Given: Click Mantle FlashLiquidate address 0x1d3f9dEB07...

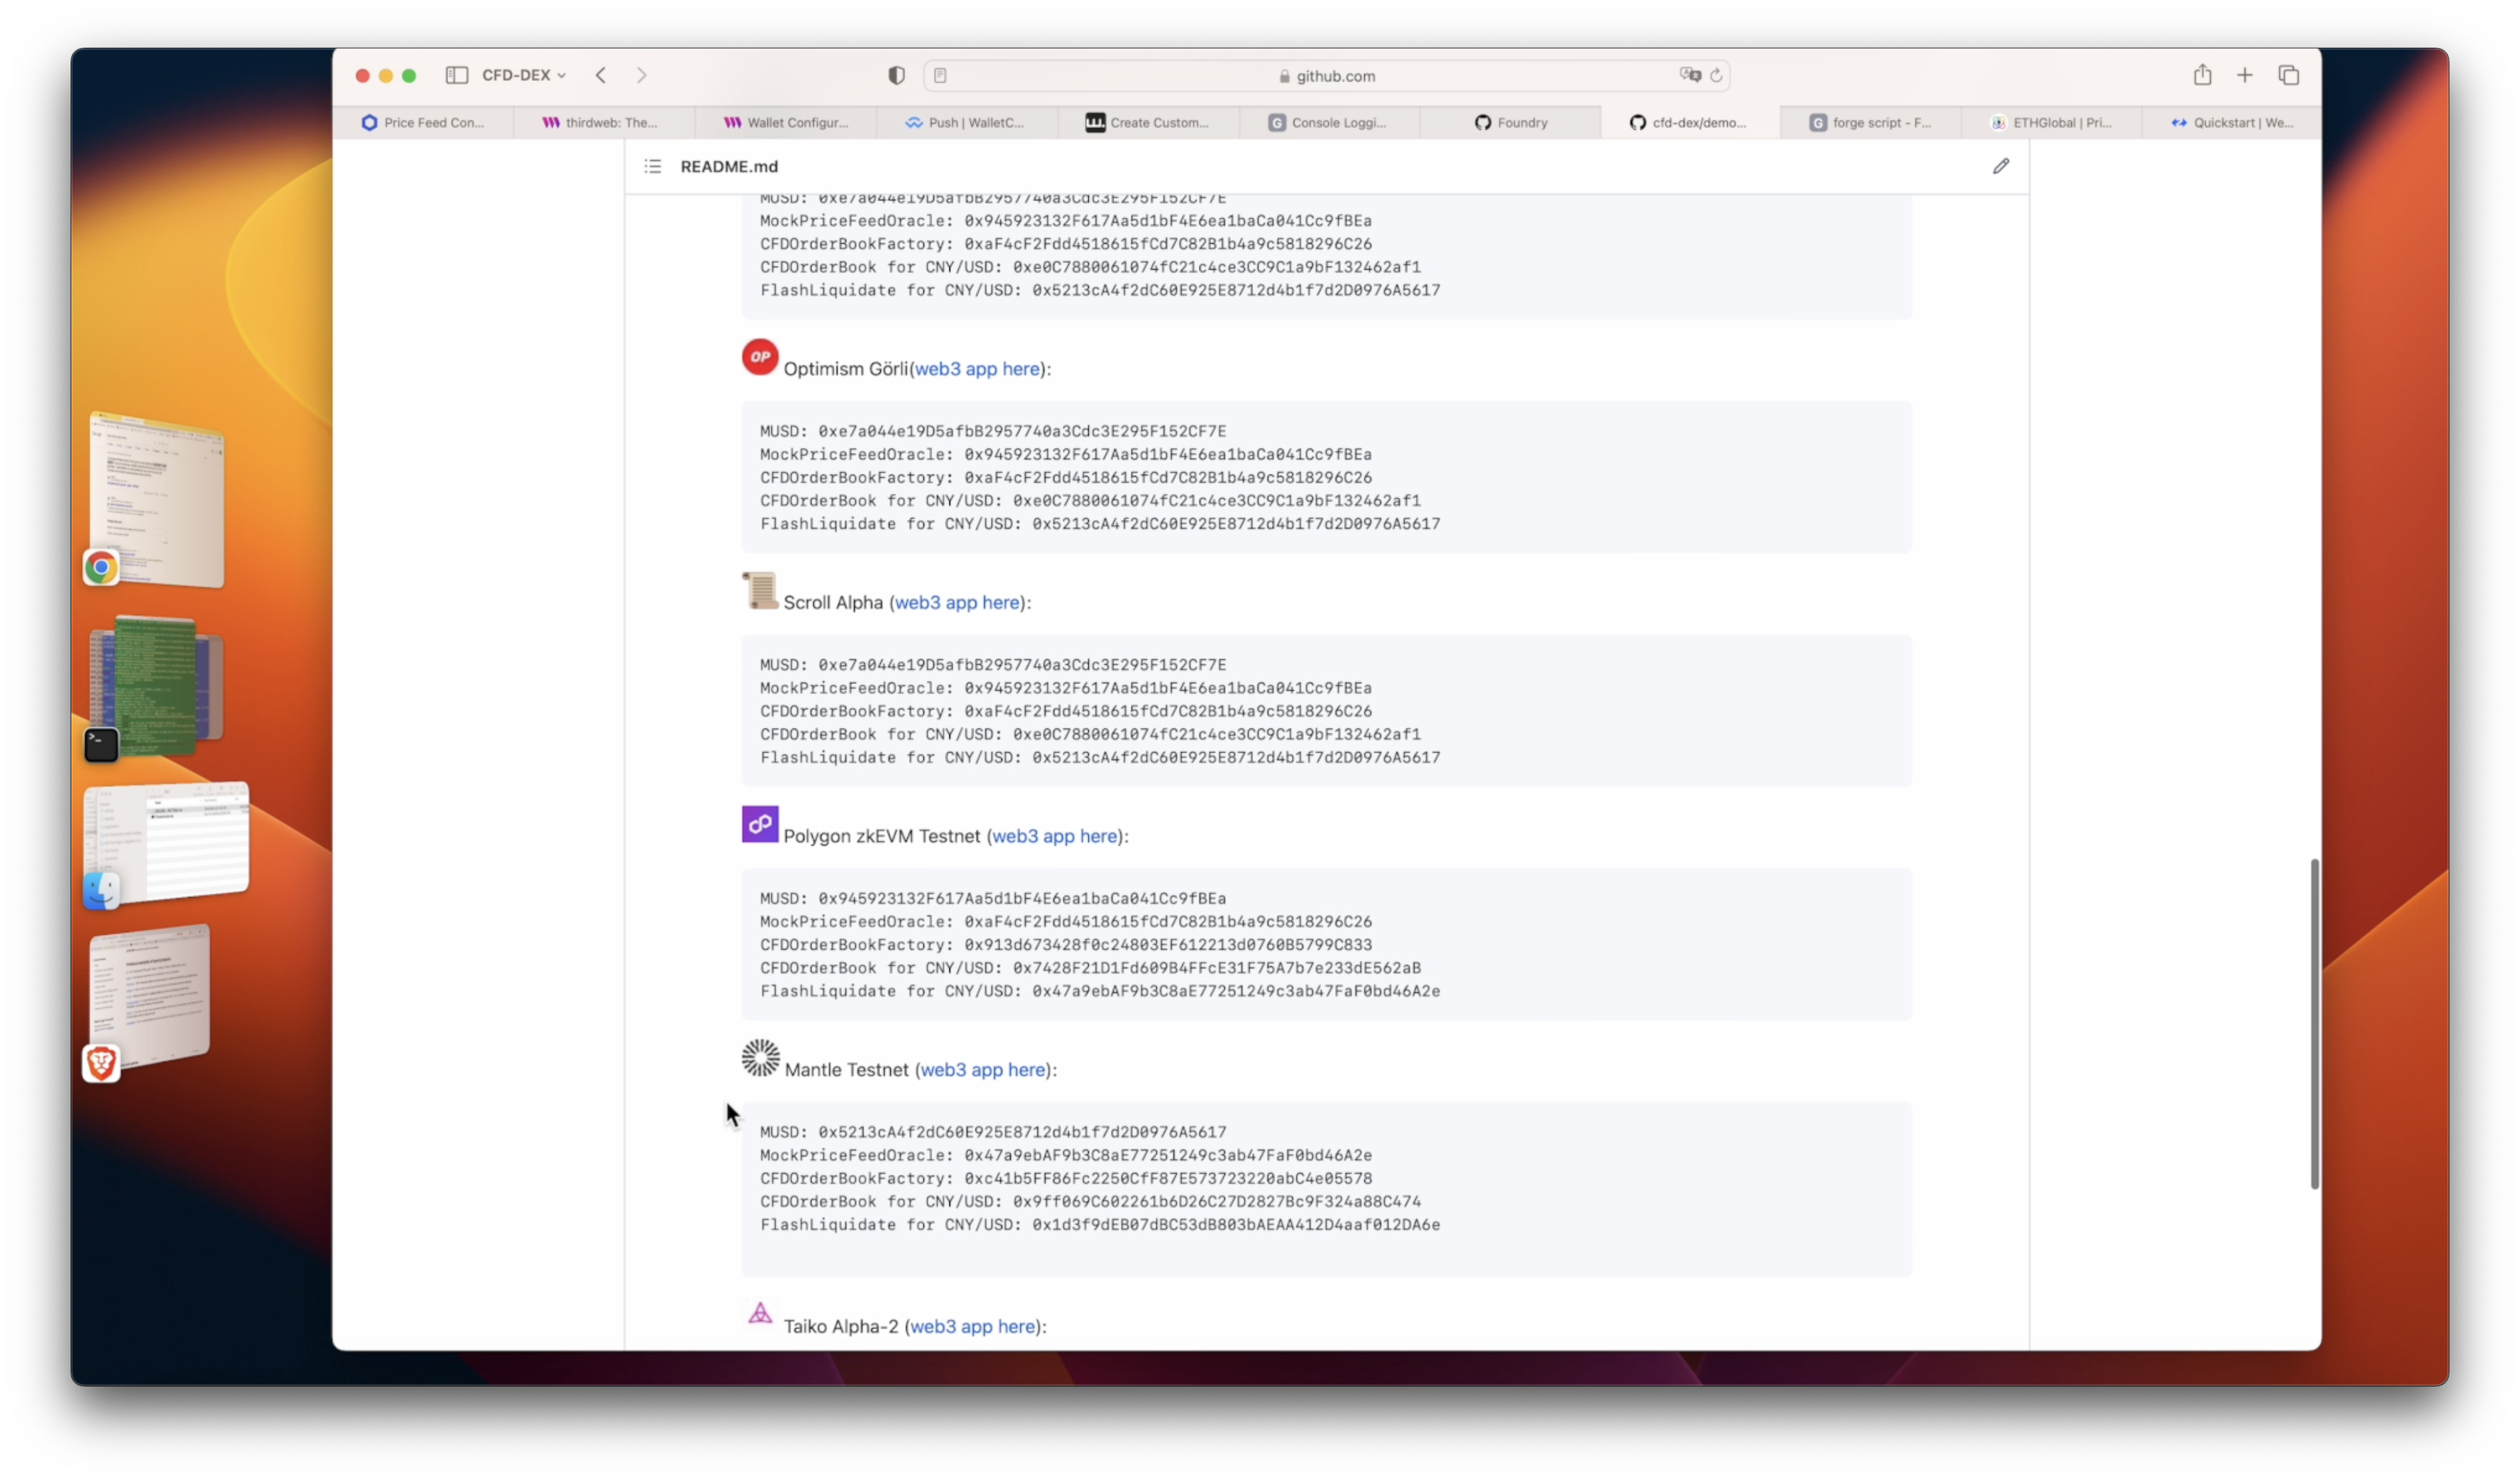Looking at the screenshot, I should tap(1236, 1225).
